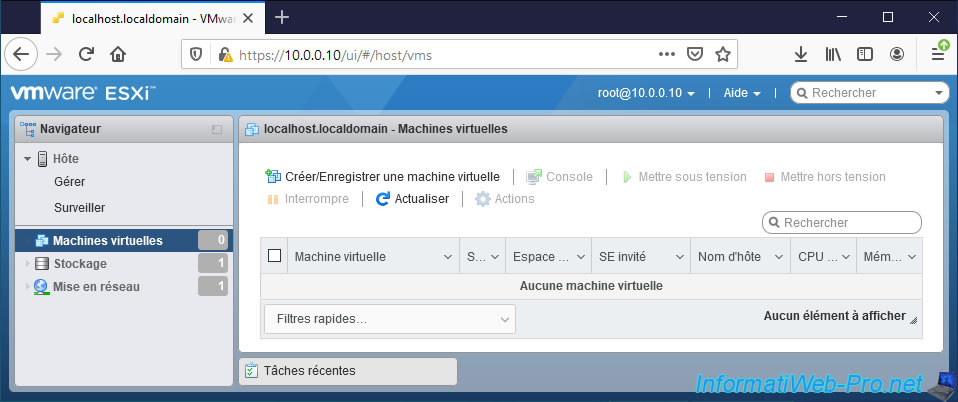This screenshot has height=402, width=958.
Task: Open the Firefox account avatar icon
Action: tap(896, 54)
